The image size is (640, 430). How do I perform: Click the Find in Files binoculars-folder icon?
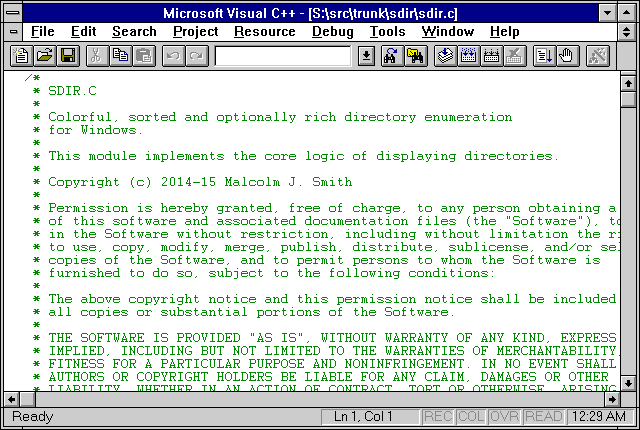[416, 56]
